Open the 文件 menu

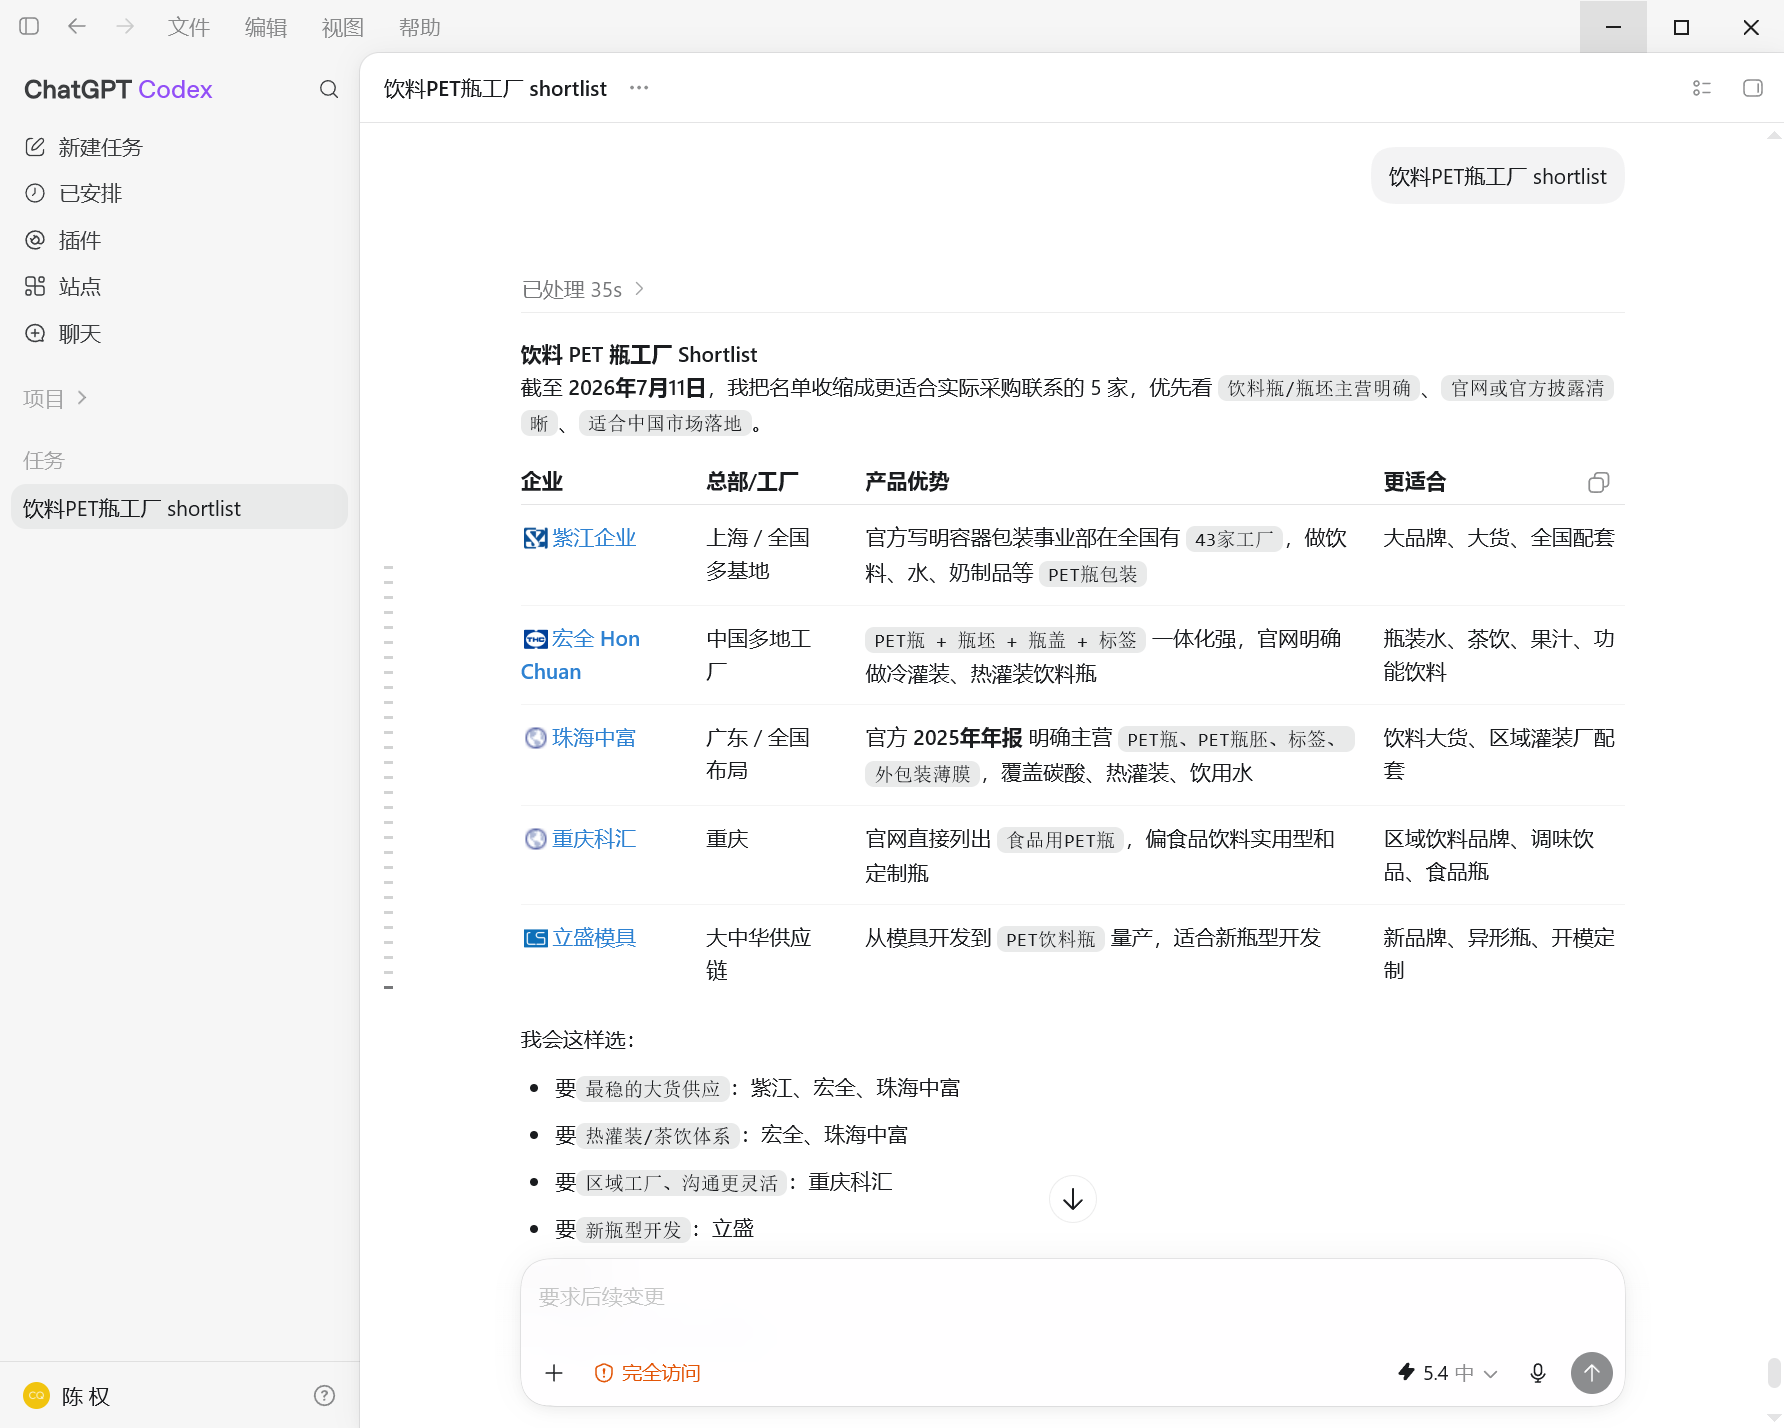tap(189, 27)
